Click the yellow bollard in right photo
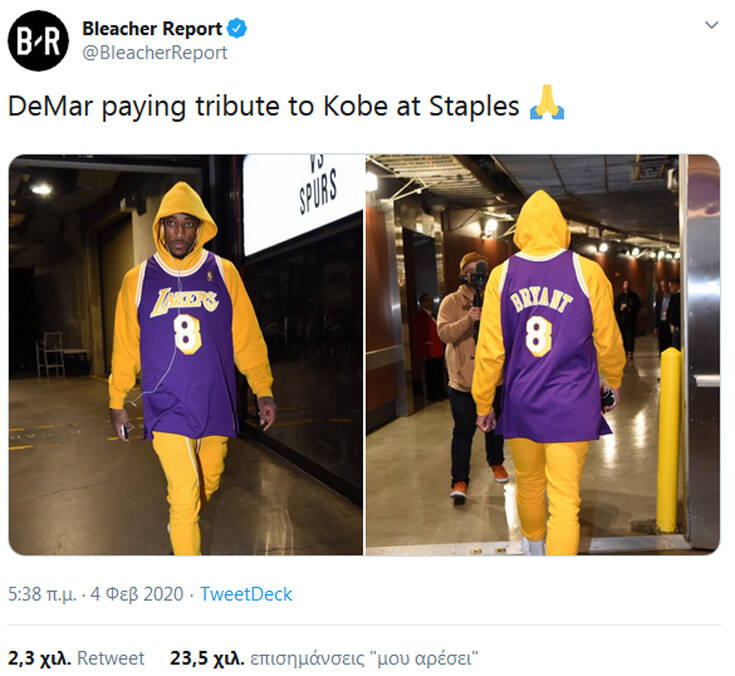The width and height of the screenshot is (735, 676). pyautogui.click(x=668, y=440)
